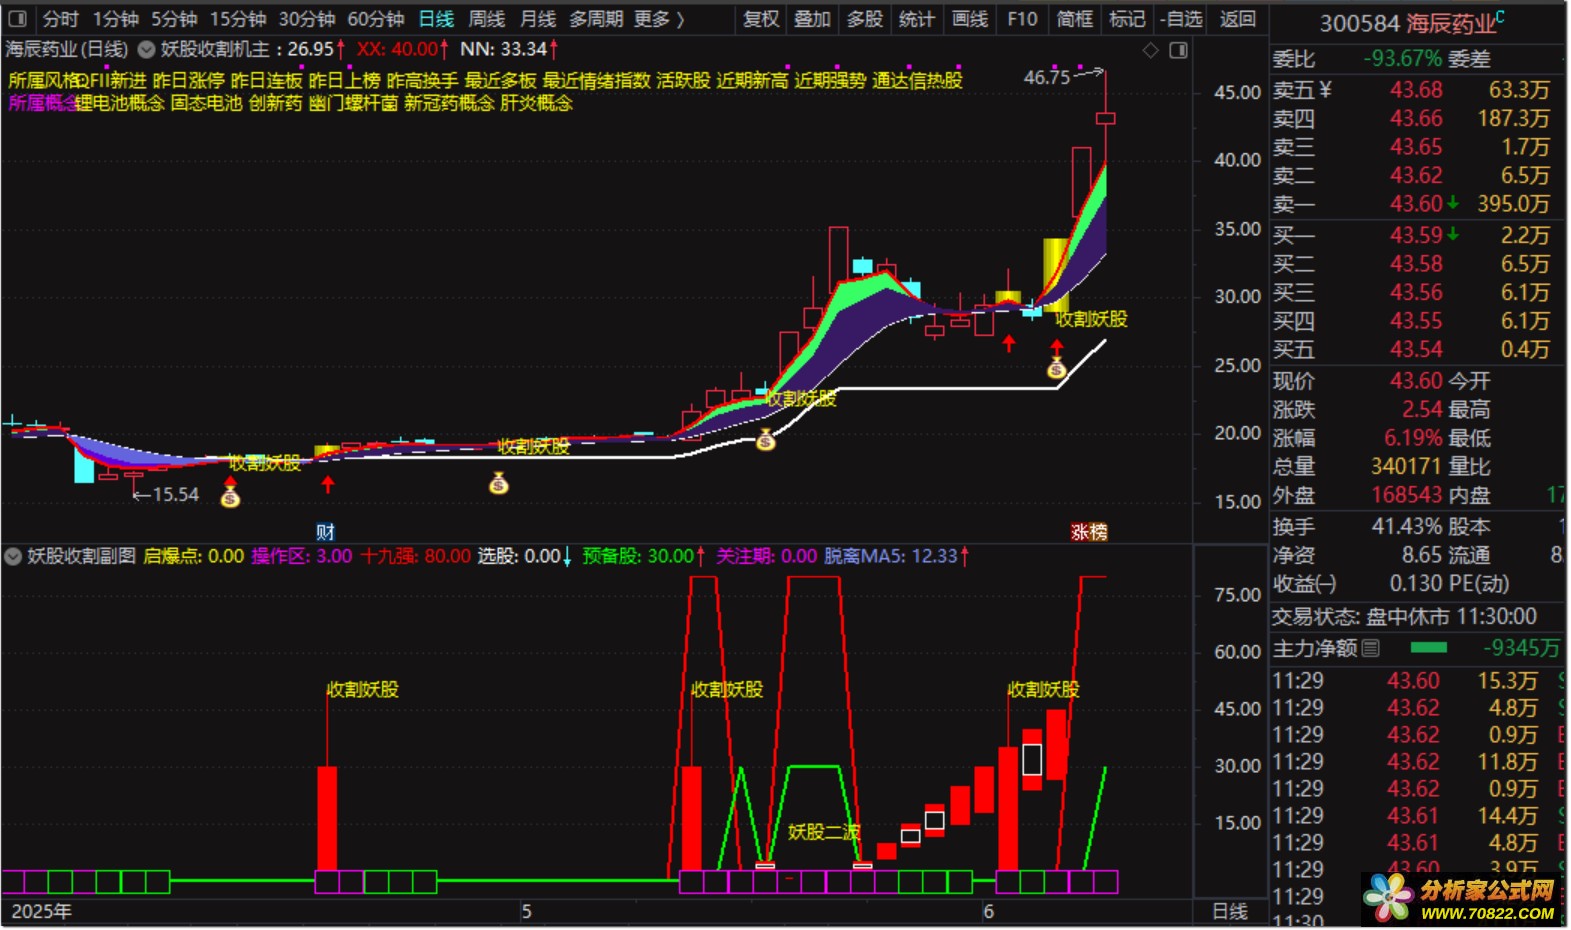Image resolution: width=1571 pixels, height=930 pixels.
Task: Open the 多股 view
Action: (865, 19)
